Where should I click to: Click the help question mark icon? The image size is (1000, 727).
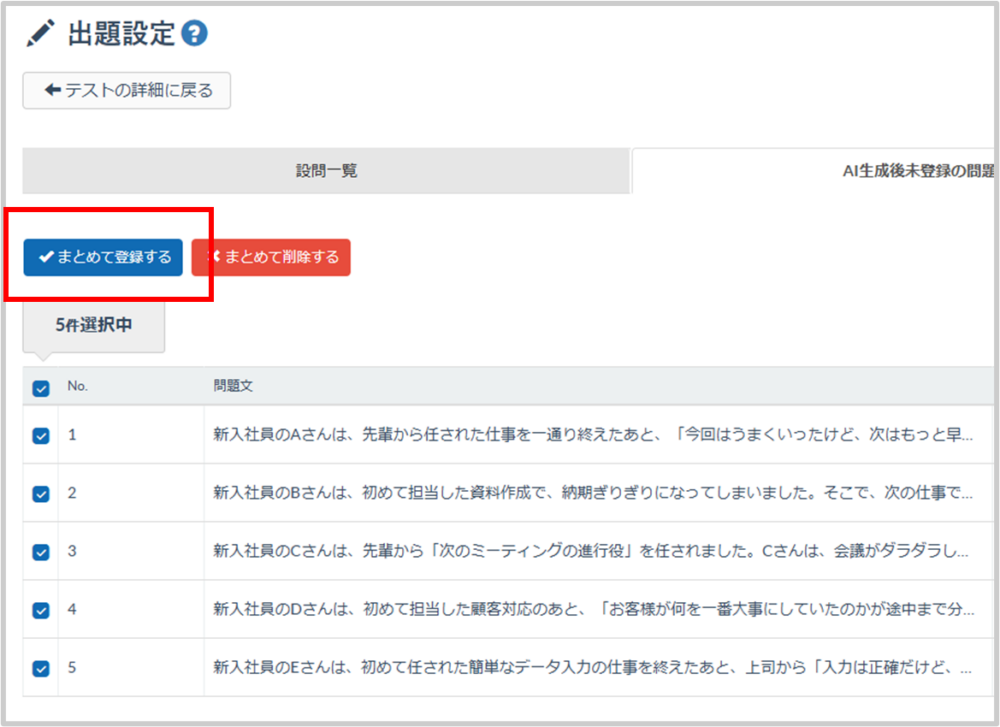coord(195,34)
